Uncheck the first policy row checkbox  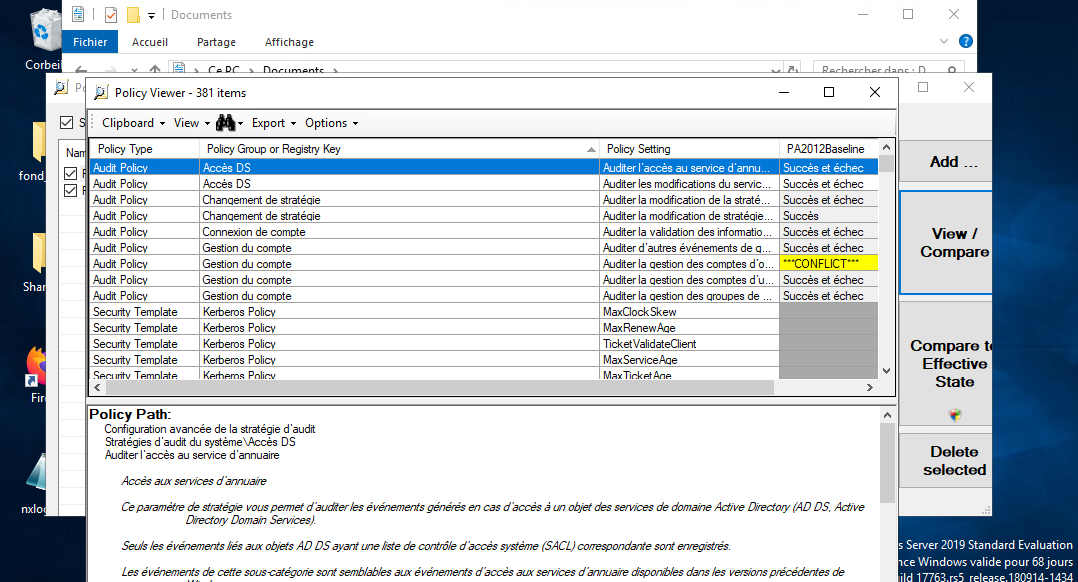[71, 174]
